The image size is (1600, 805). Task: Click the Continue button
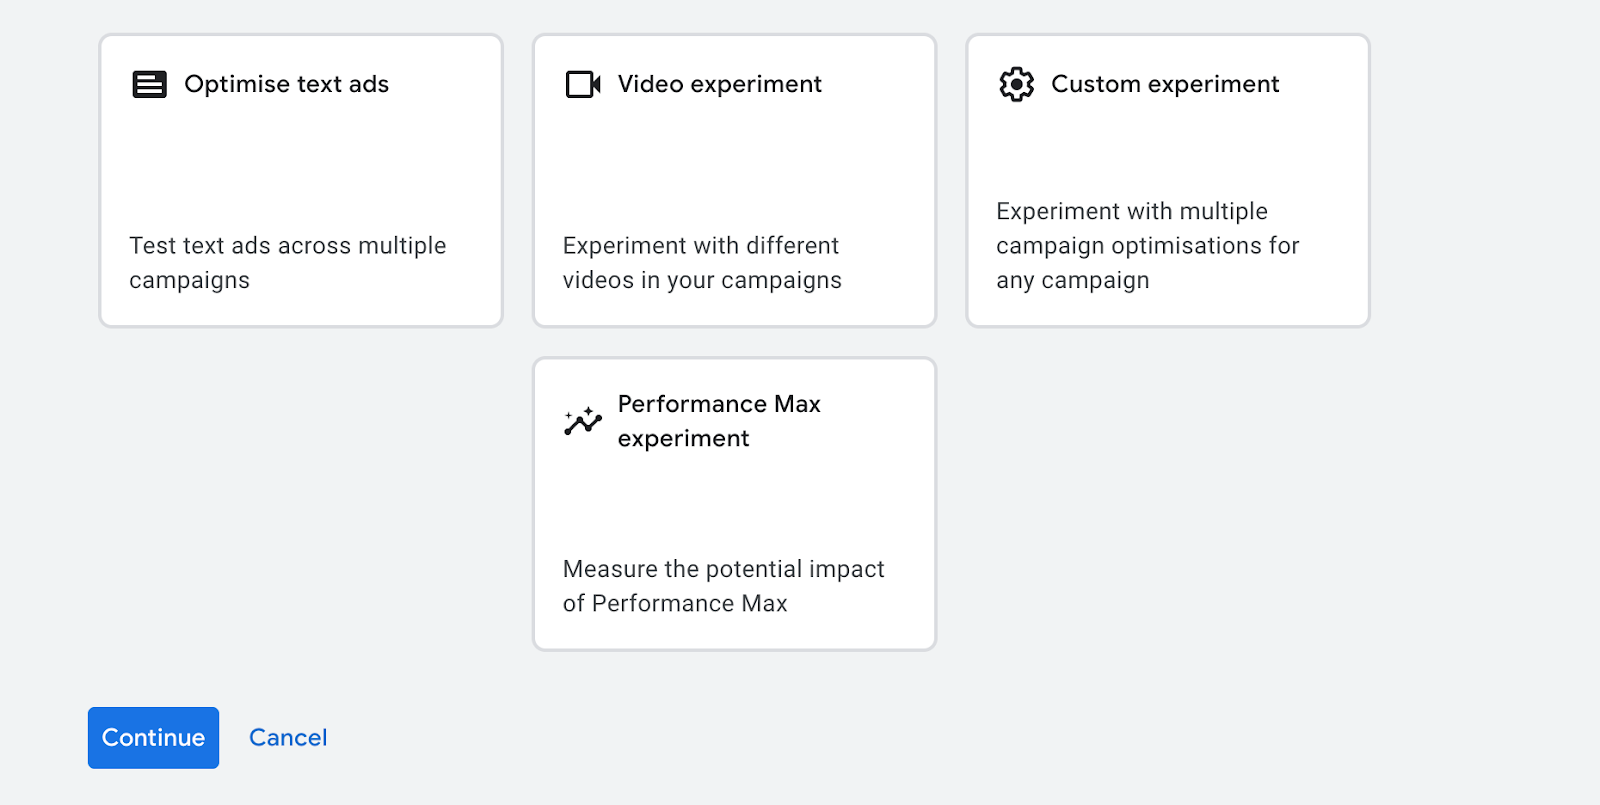tap(153, 738)
